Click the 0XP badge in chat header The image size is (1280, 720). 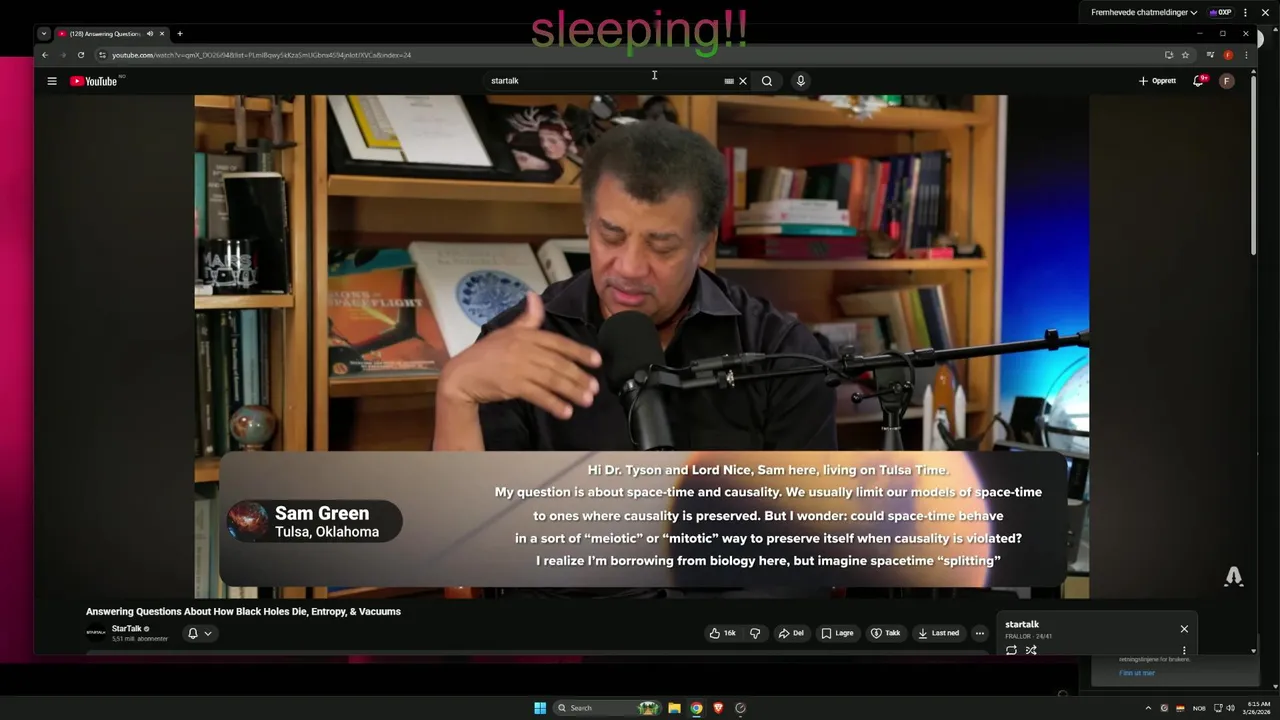point(1220,13)
